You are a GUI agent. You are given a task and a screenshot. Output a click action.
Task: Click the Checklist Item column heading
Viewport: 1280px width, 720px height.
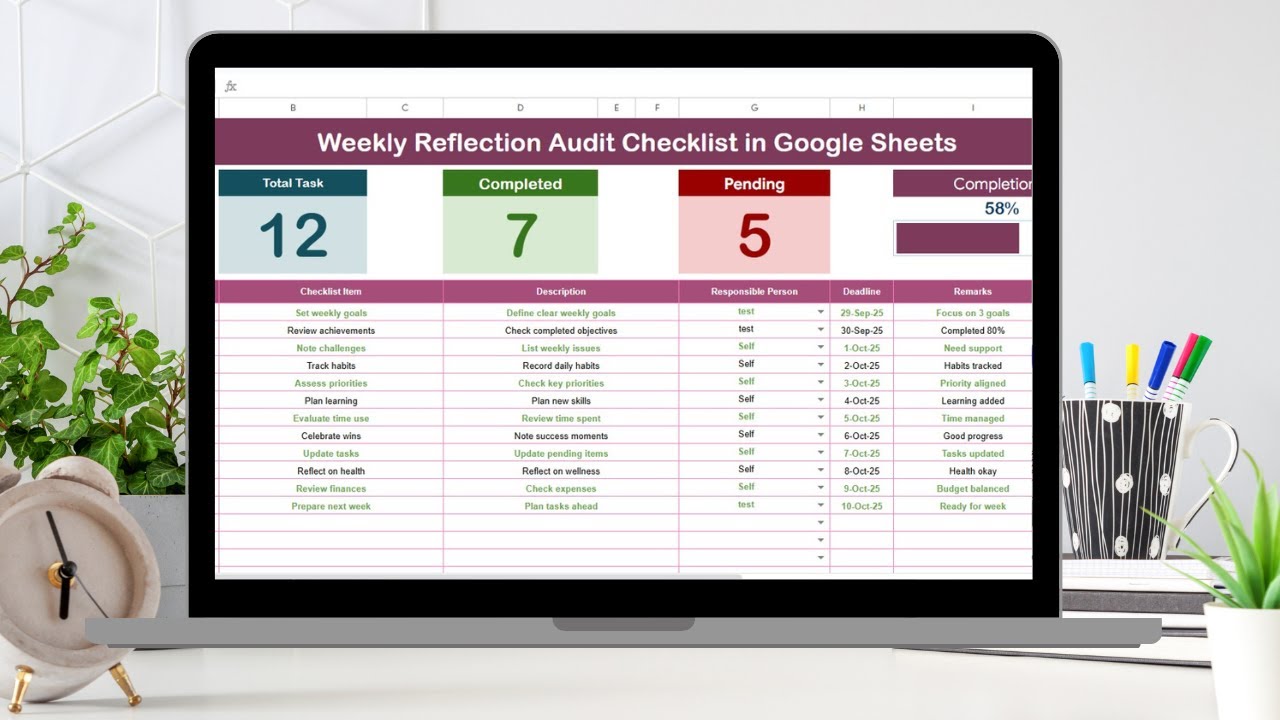click(x=331, y=292)
